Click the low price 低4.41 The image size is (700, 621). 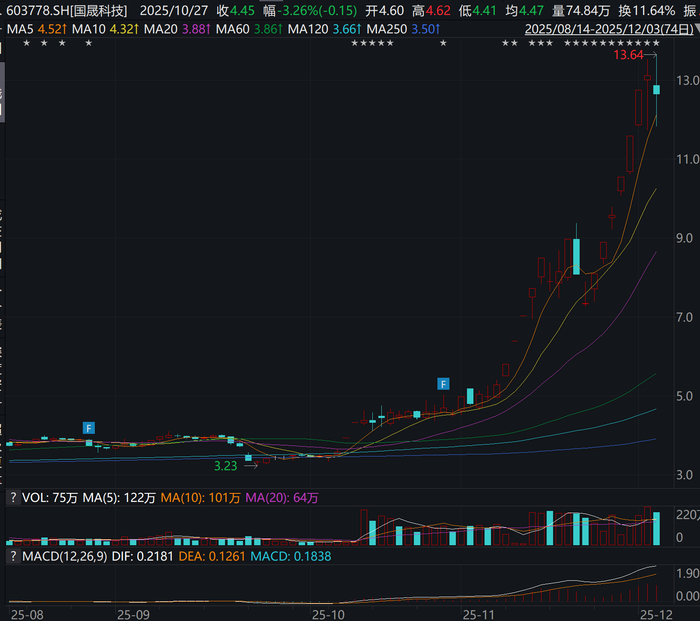(477, 11)
